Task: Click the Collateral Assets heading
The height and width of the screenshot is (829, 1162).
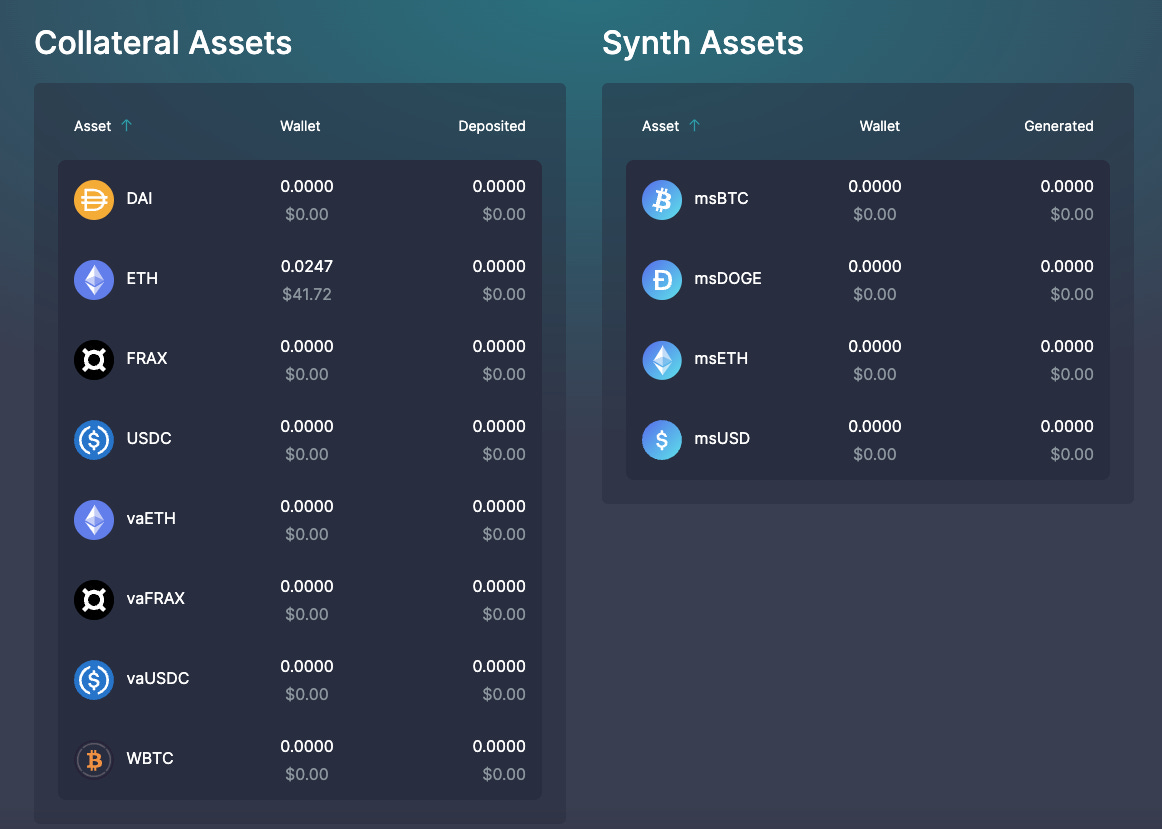Action: pyautogui.click(x=163, y=43)
